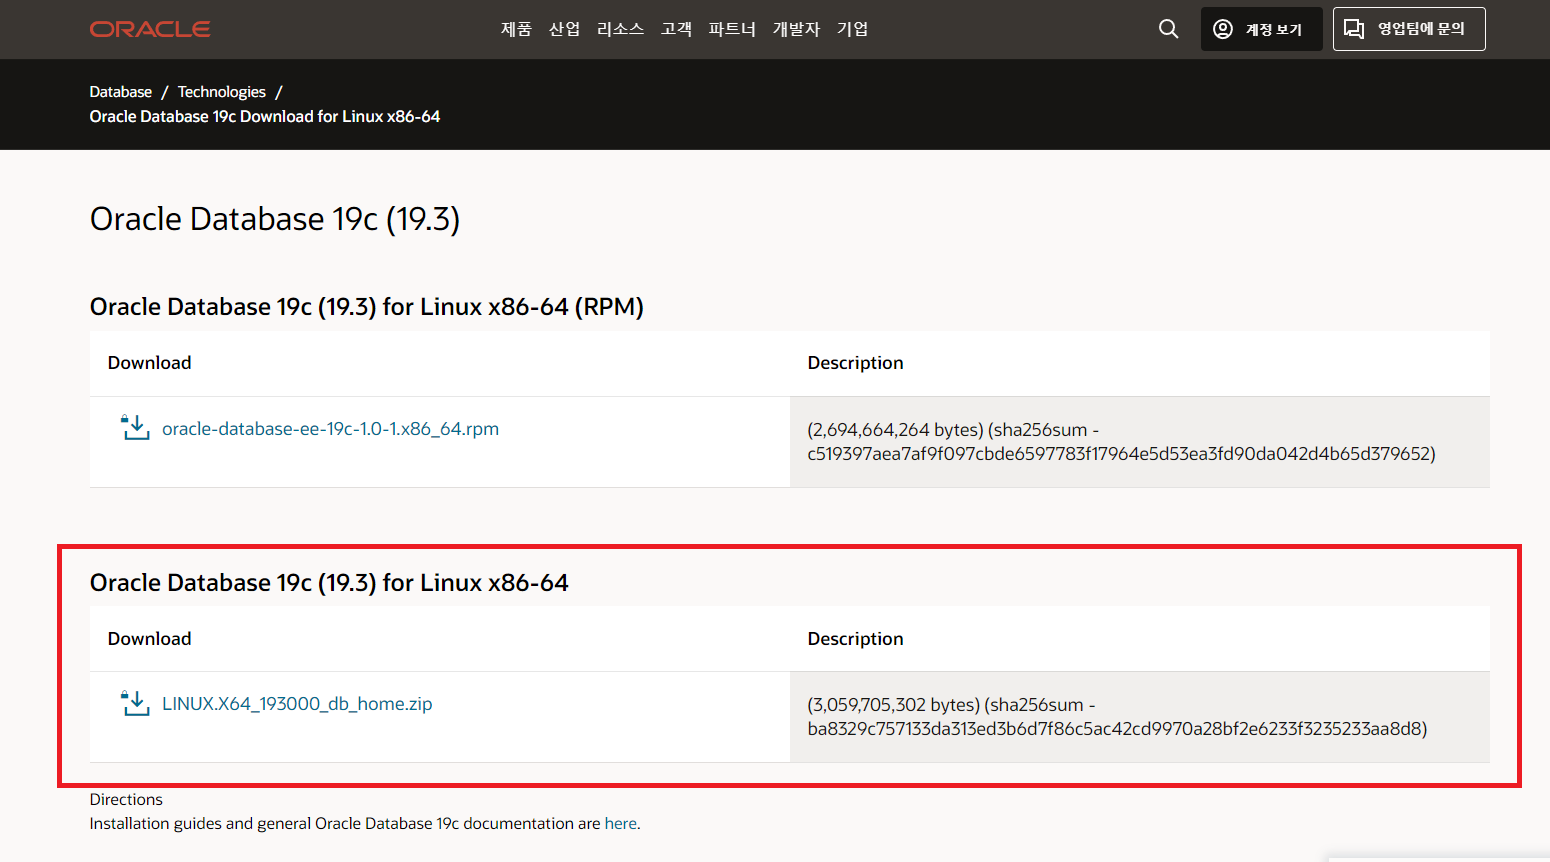Click download icon beside oracle-database-ee rpm
1550x862 pixels.
pyautogui.click(x=135, y=428)
